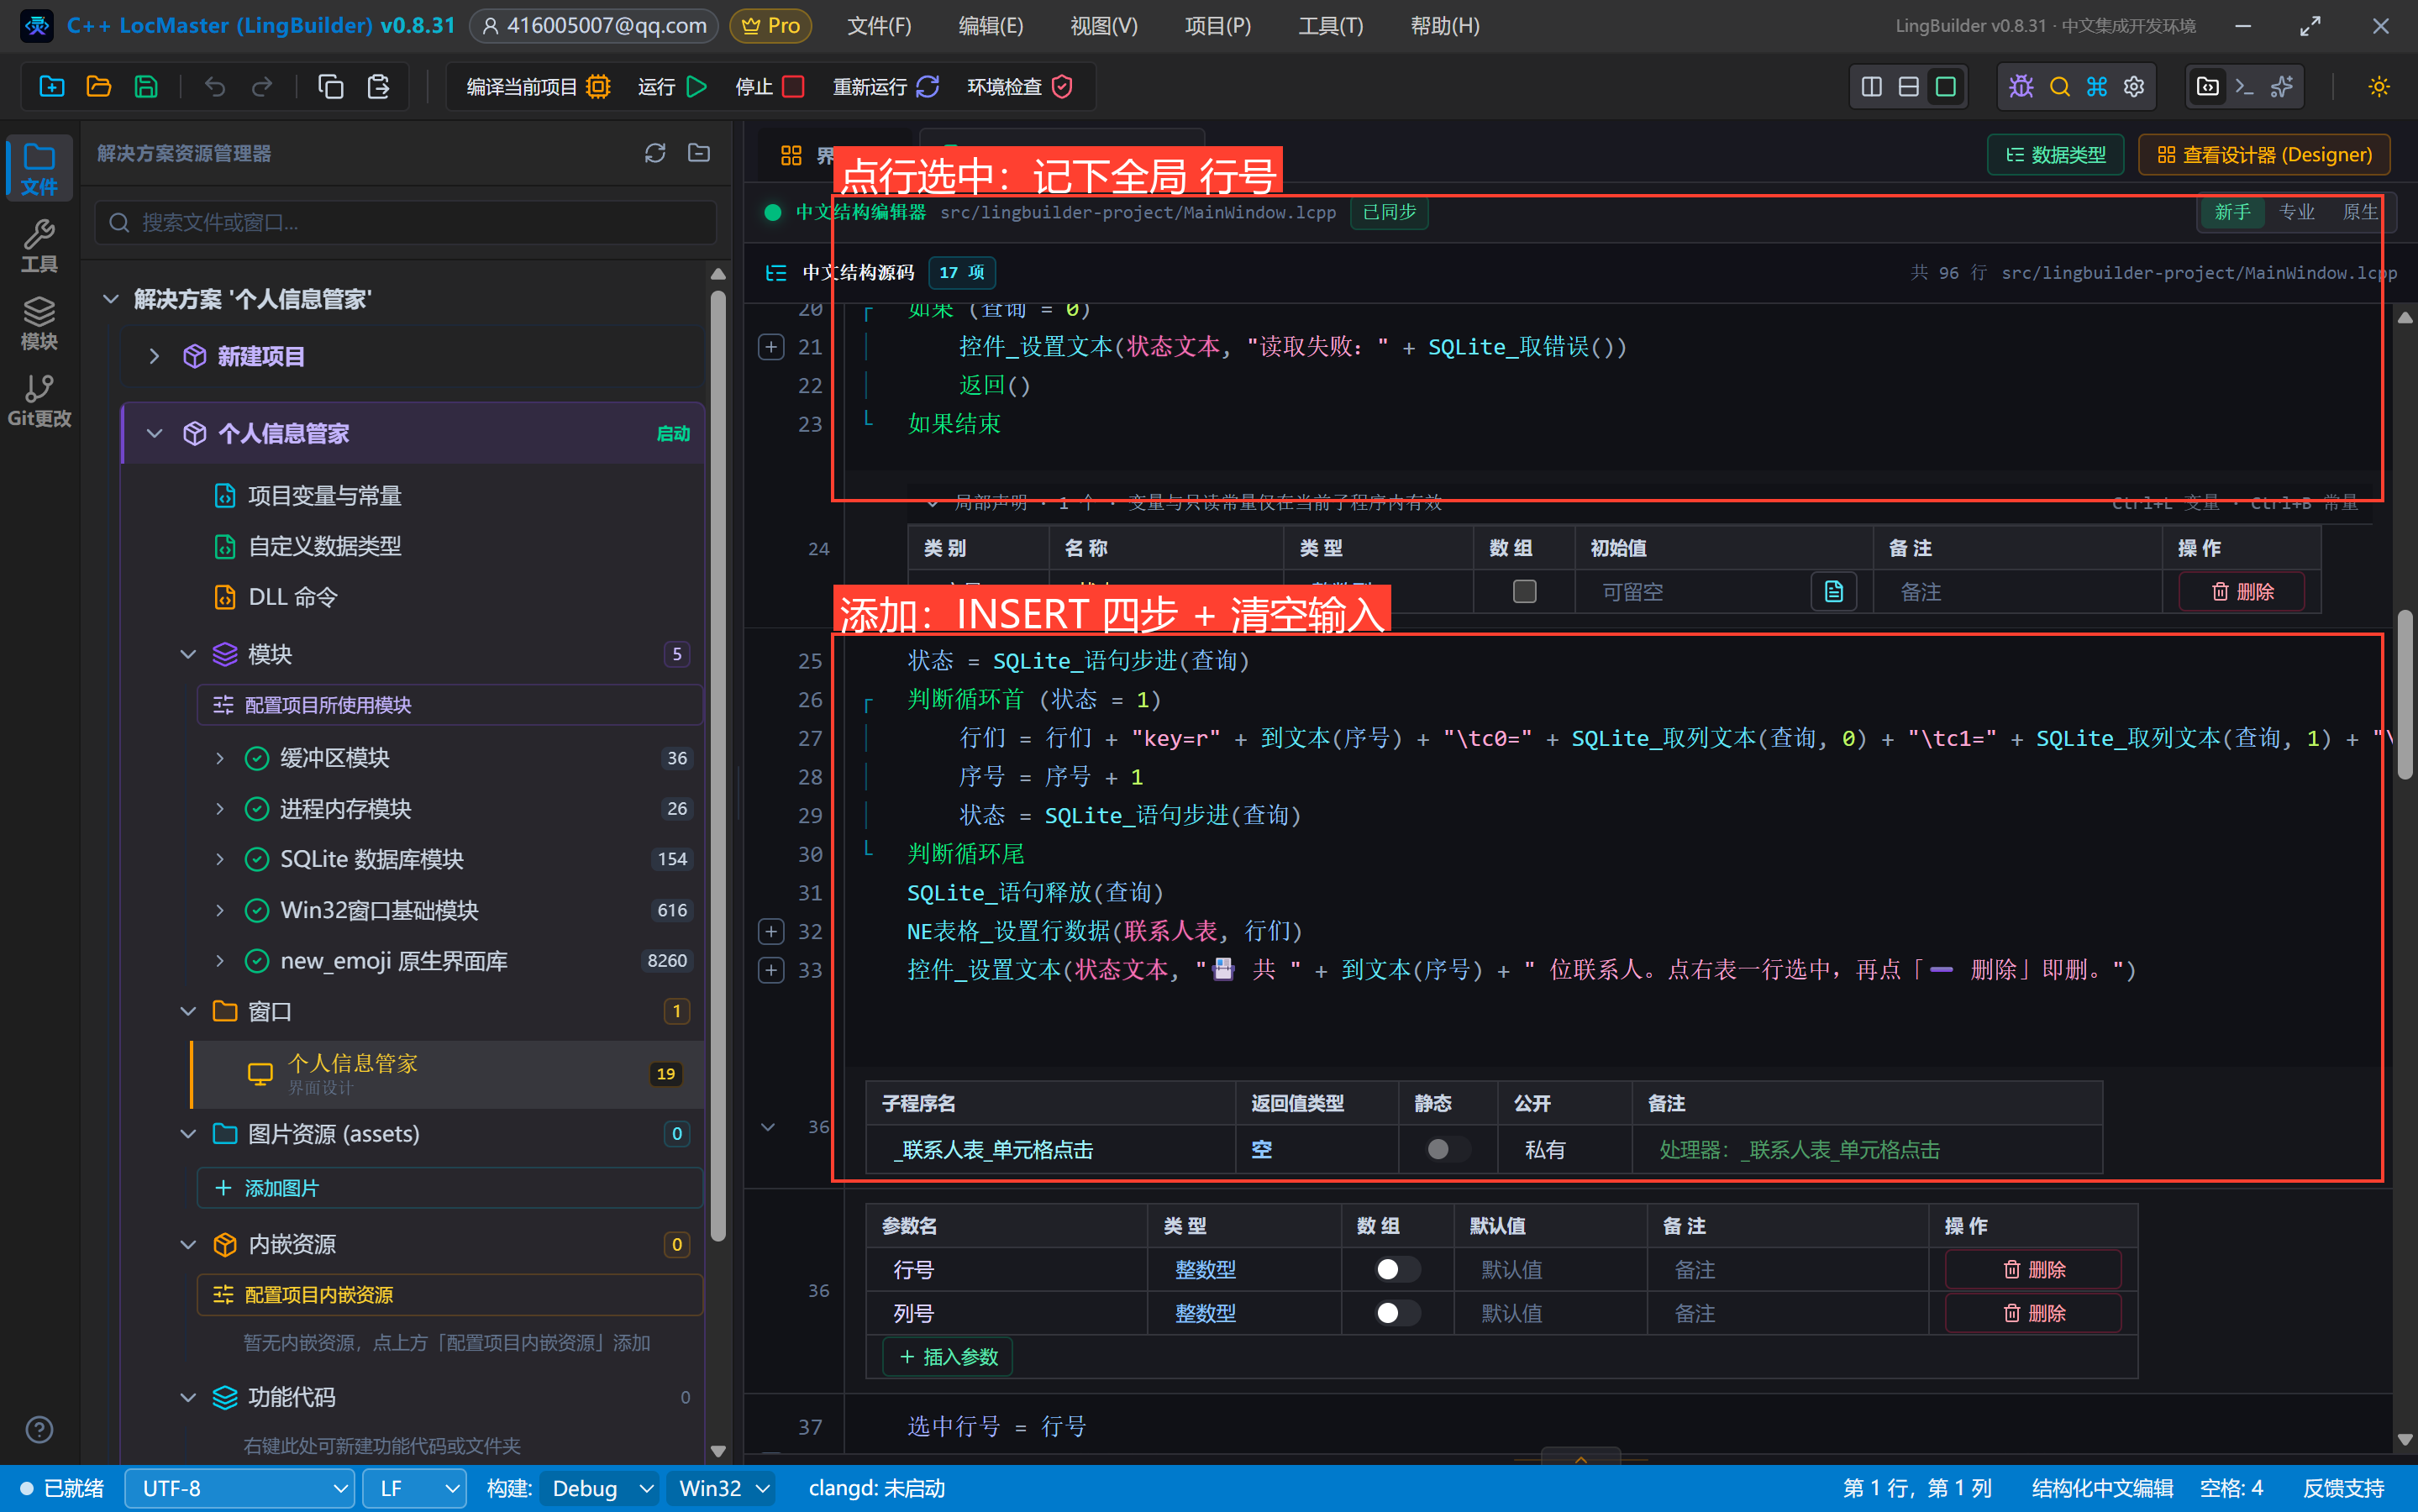Screen dimensions: 2418x1512
Task: Click the 编译当前项目 button
Action: coord(538,87)
